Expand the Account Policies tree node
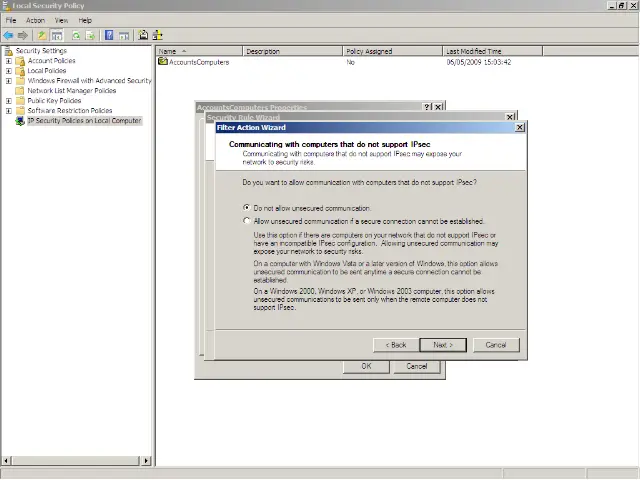The image size is (640, 480). [x=9, y=61]
